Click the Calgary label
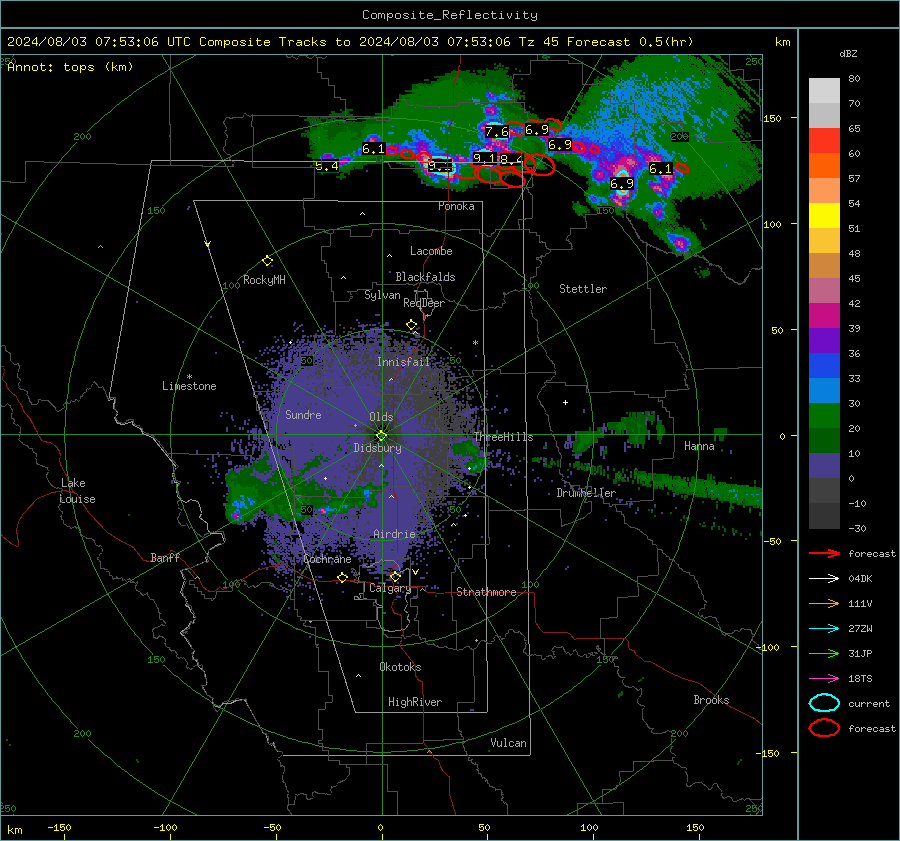This screenshot has width=900, height=841. pos(390,588)
